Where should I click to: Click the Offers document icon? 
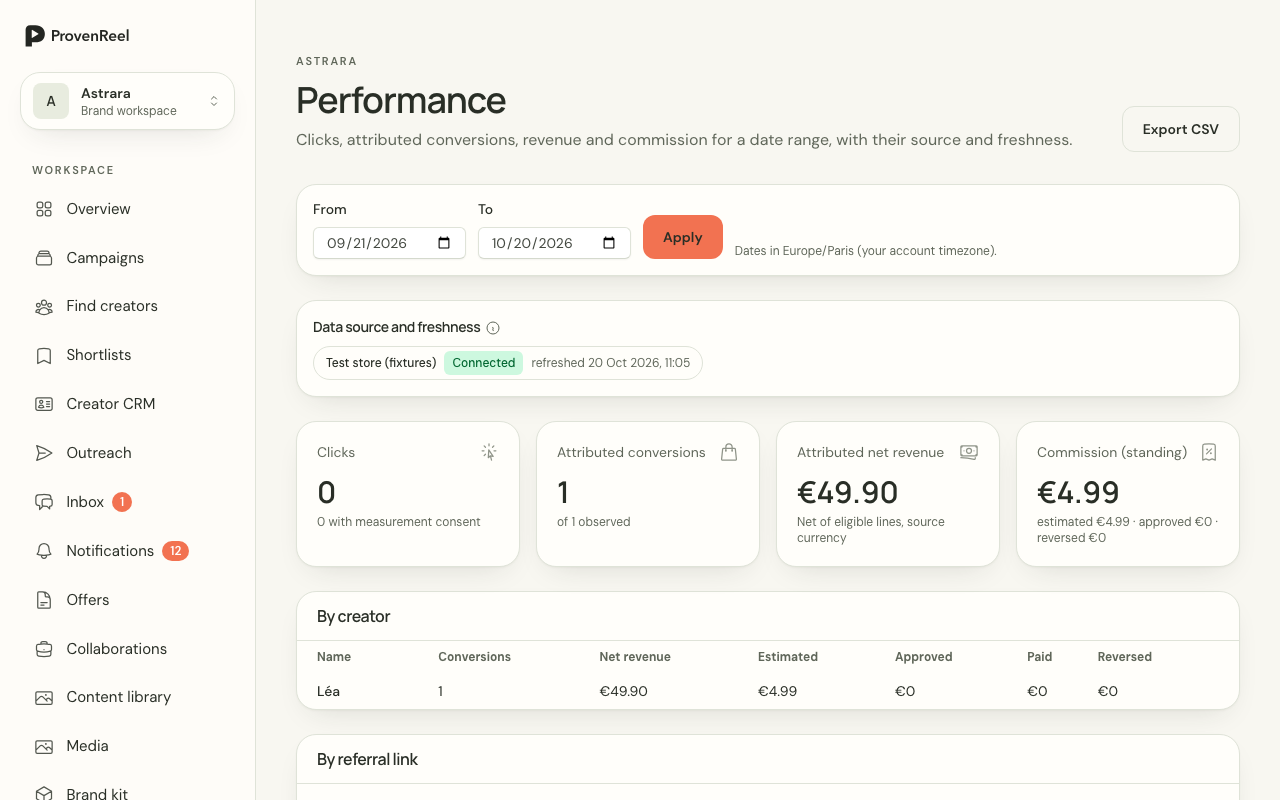pos(44,600)
